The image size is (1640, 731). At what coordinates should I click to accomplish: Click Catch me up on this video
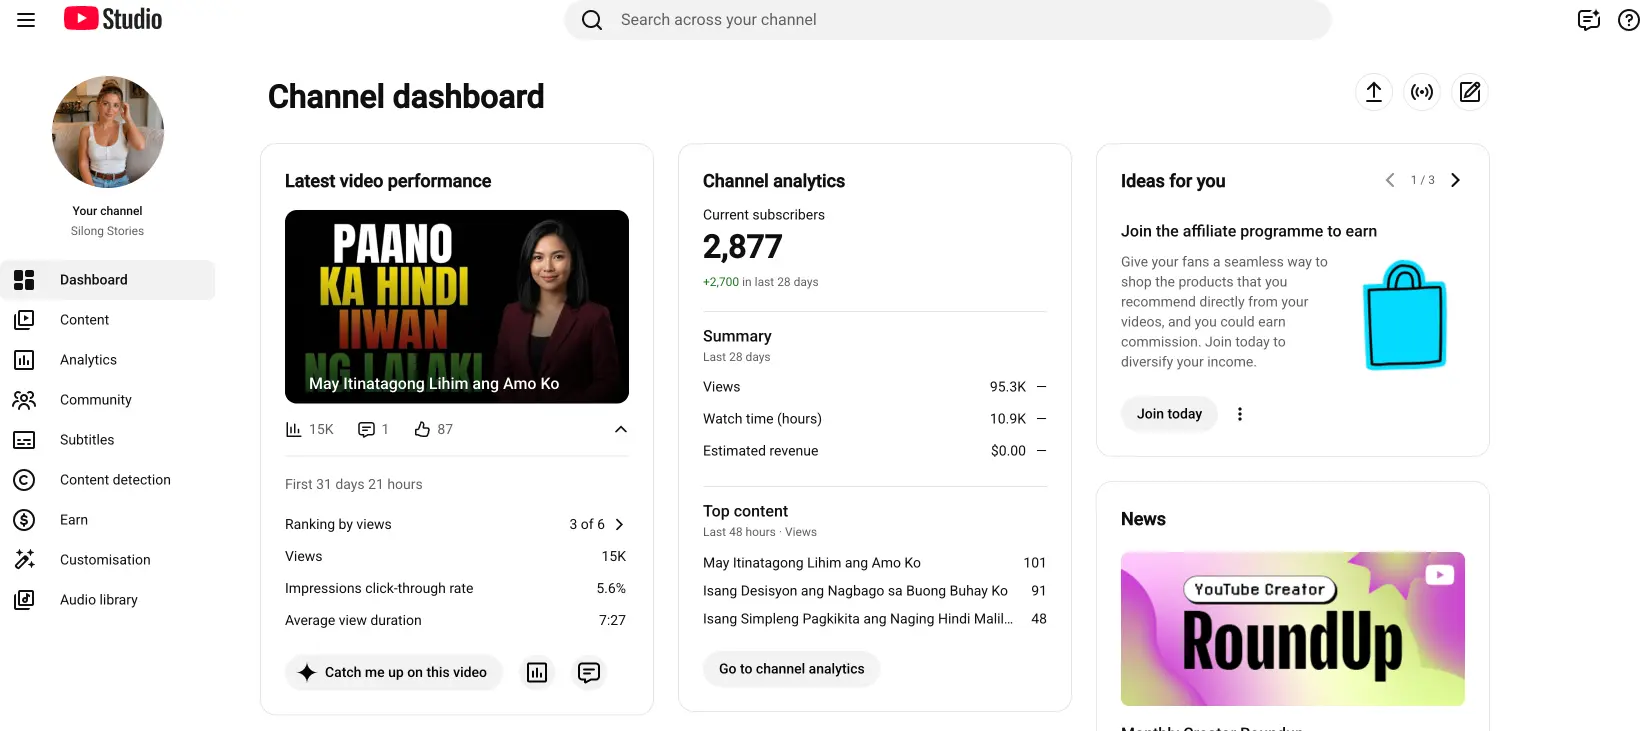click(x=394, y=672)
